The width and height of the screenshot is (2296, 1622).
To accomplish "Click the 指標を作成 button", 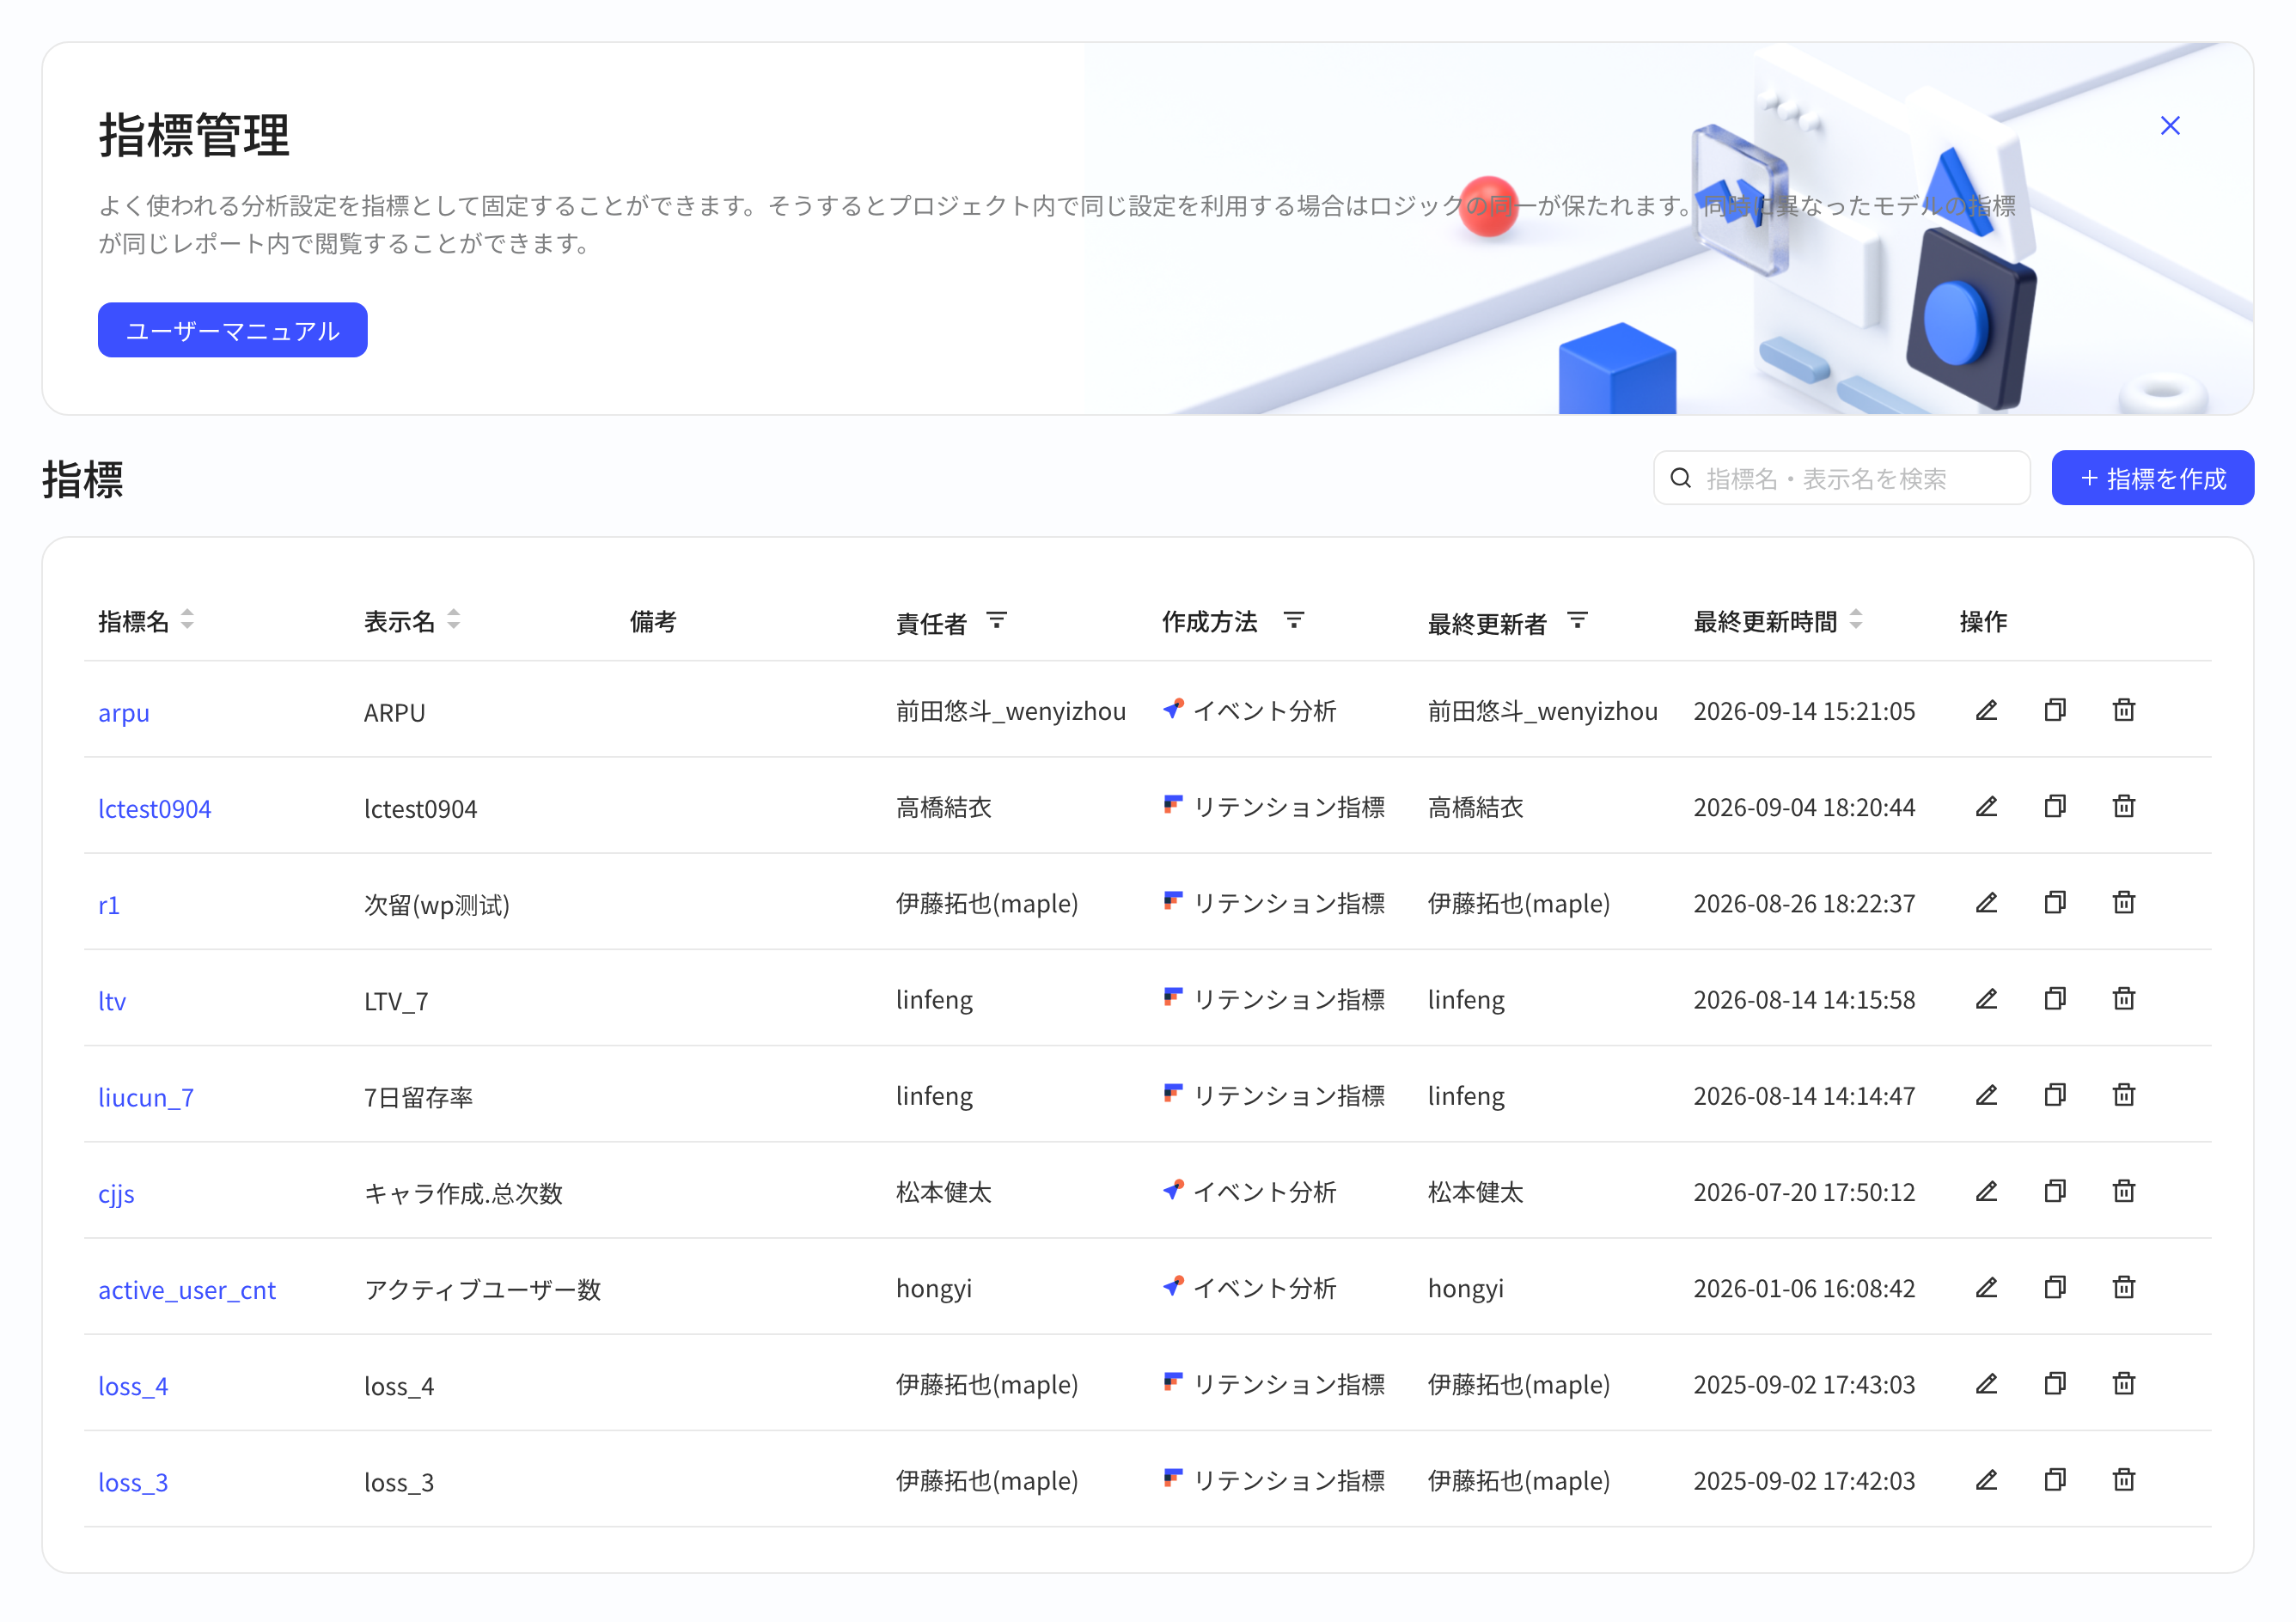I will coord(2153,478).
